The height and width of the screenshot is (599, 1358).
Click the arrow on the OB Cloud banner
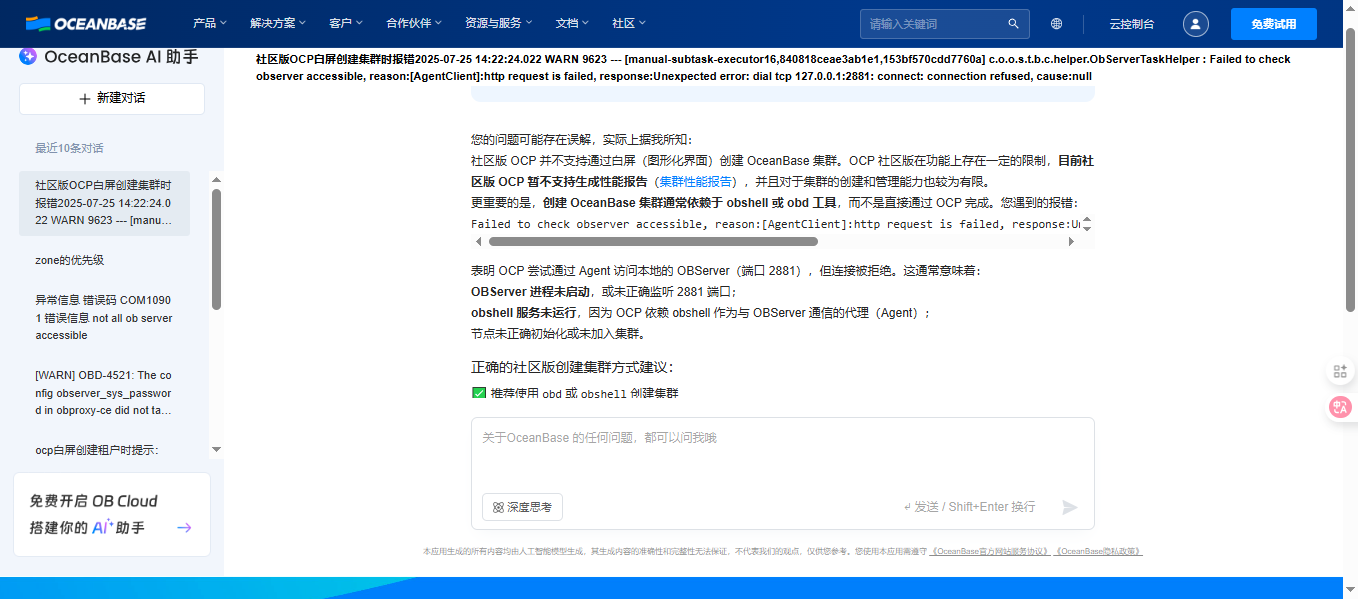point(184,528)
